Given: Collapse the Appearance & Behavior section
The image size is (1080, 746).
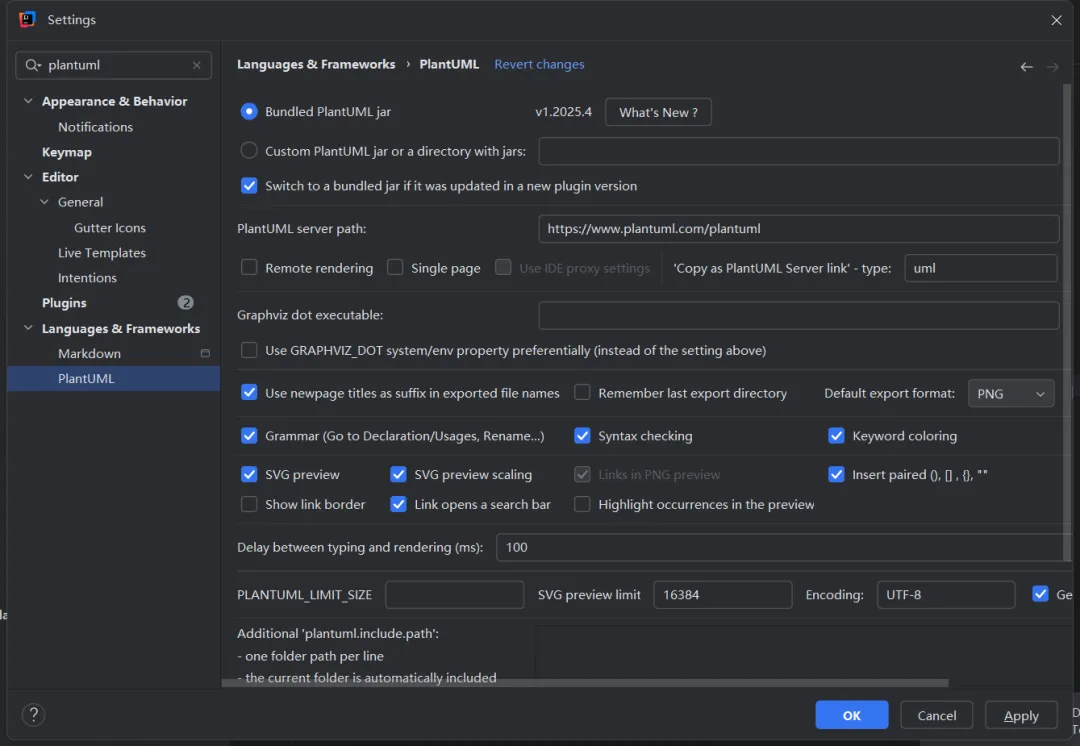Looking at the screenshot, I should 28,101.
